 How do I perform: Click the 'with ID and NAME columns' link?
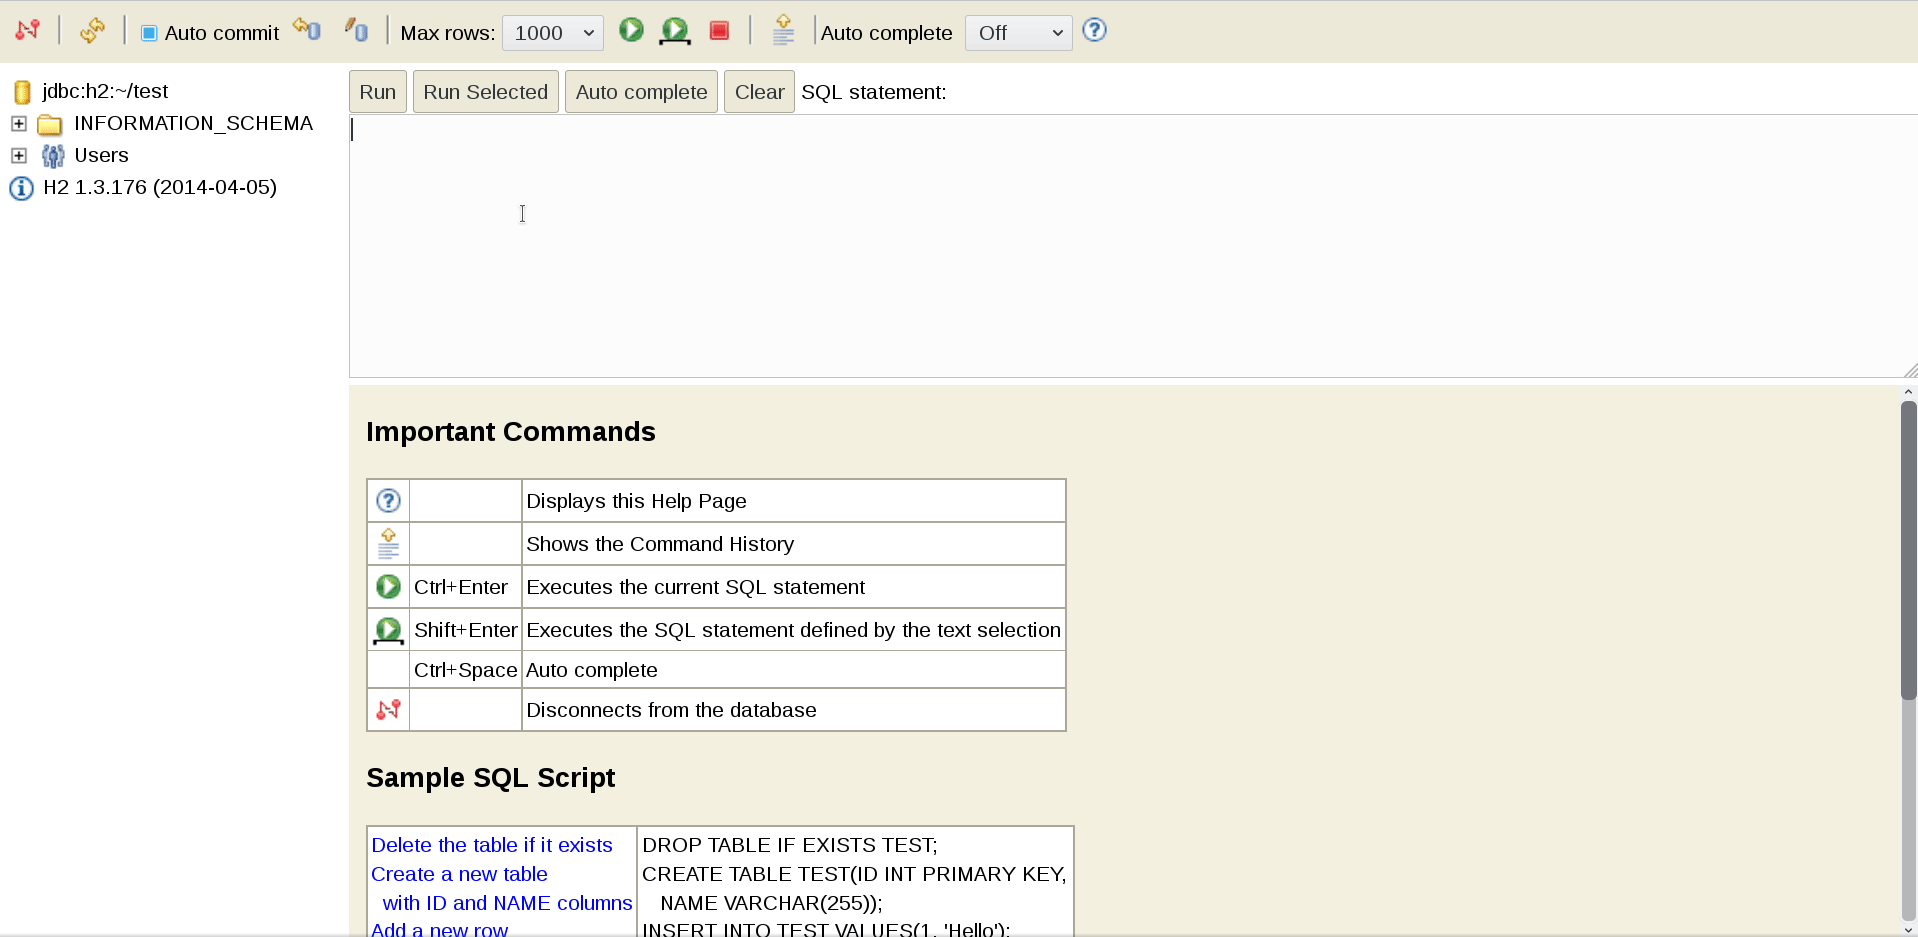tap(507, 903)
